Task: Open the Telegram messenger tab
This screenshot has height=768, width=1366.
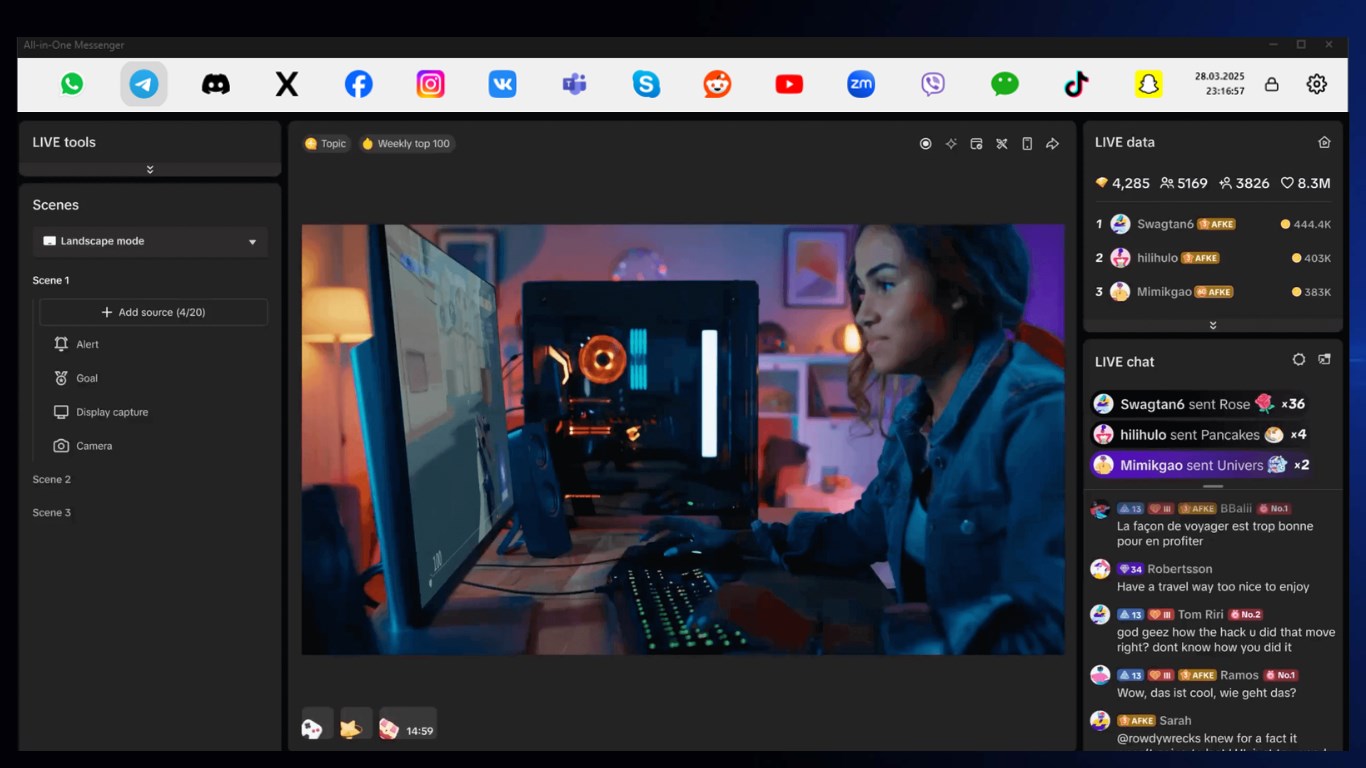Action: 143,83
